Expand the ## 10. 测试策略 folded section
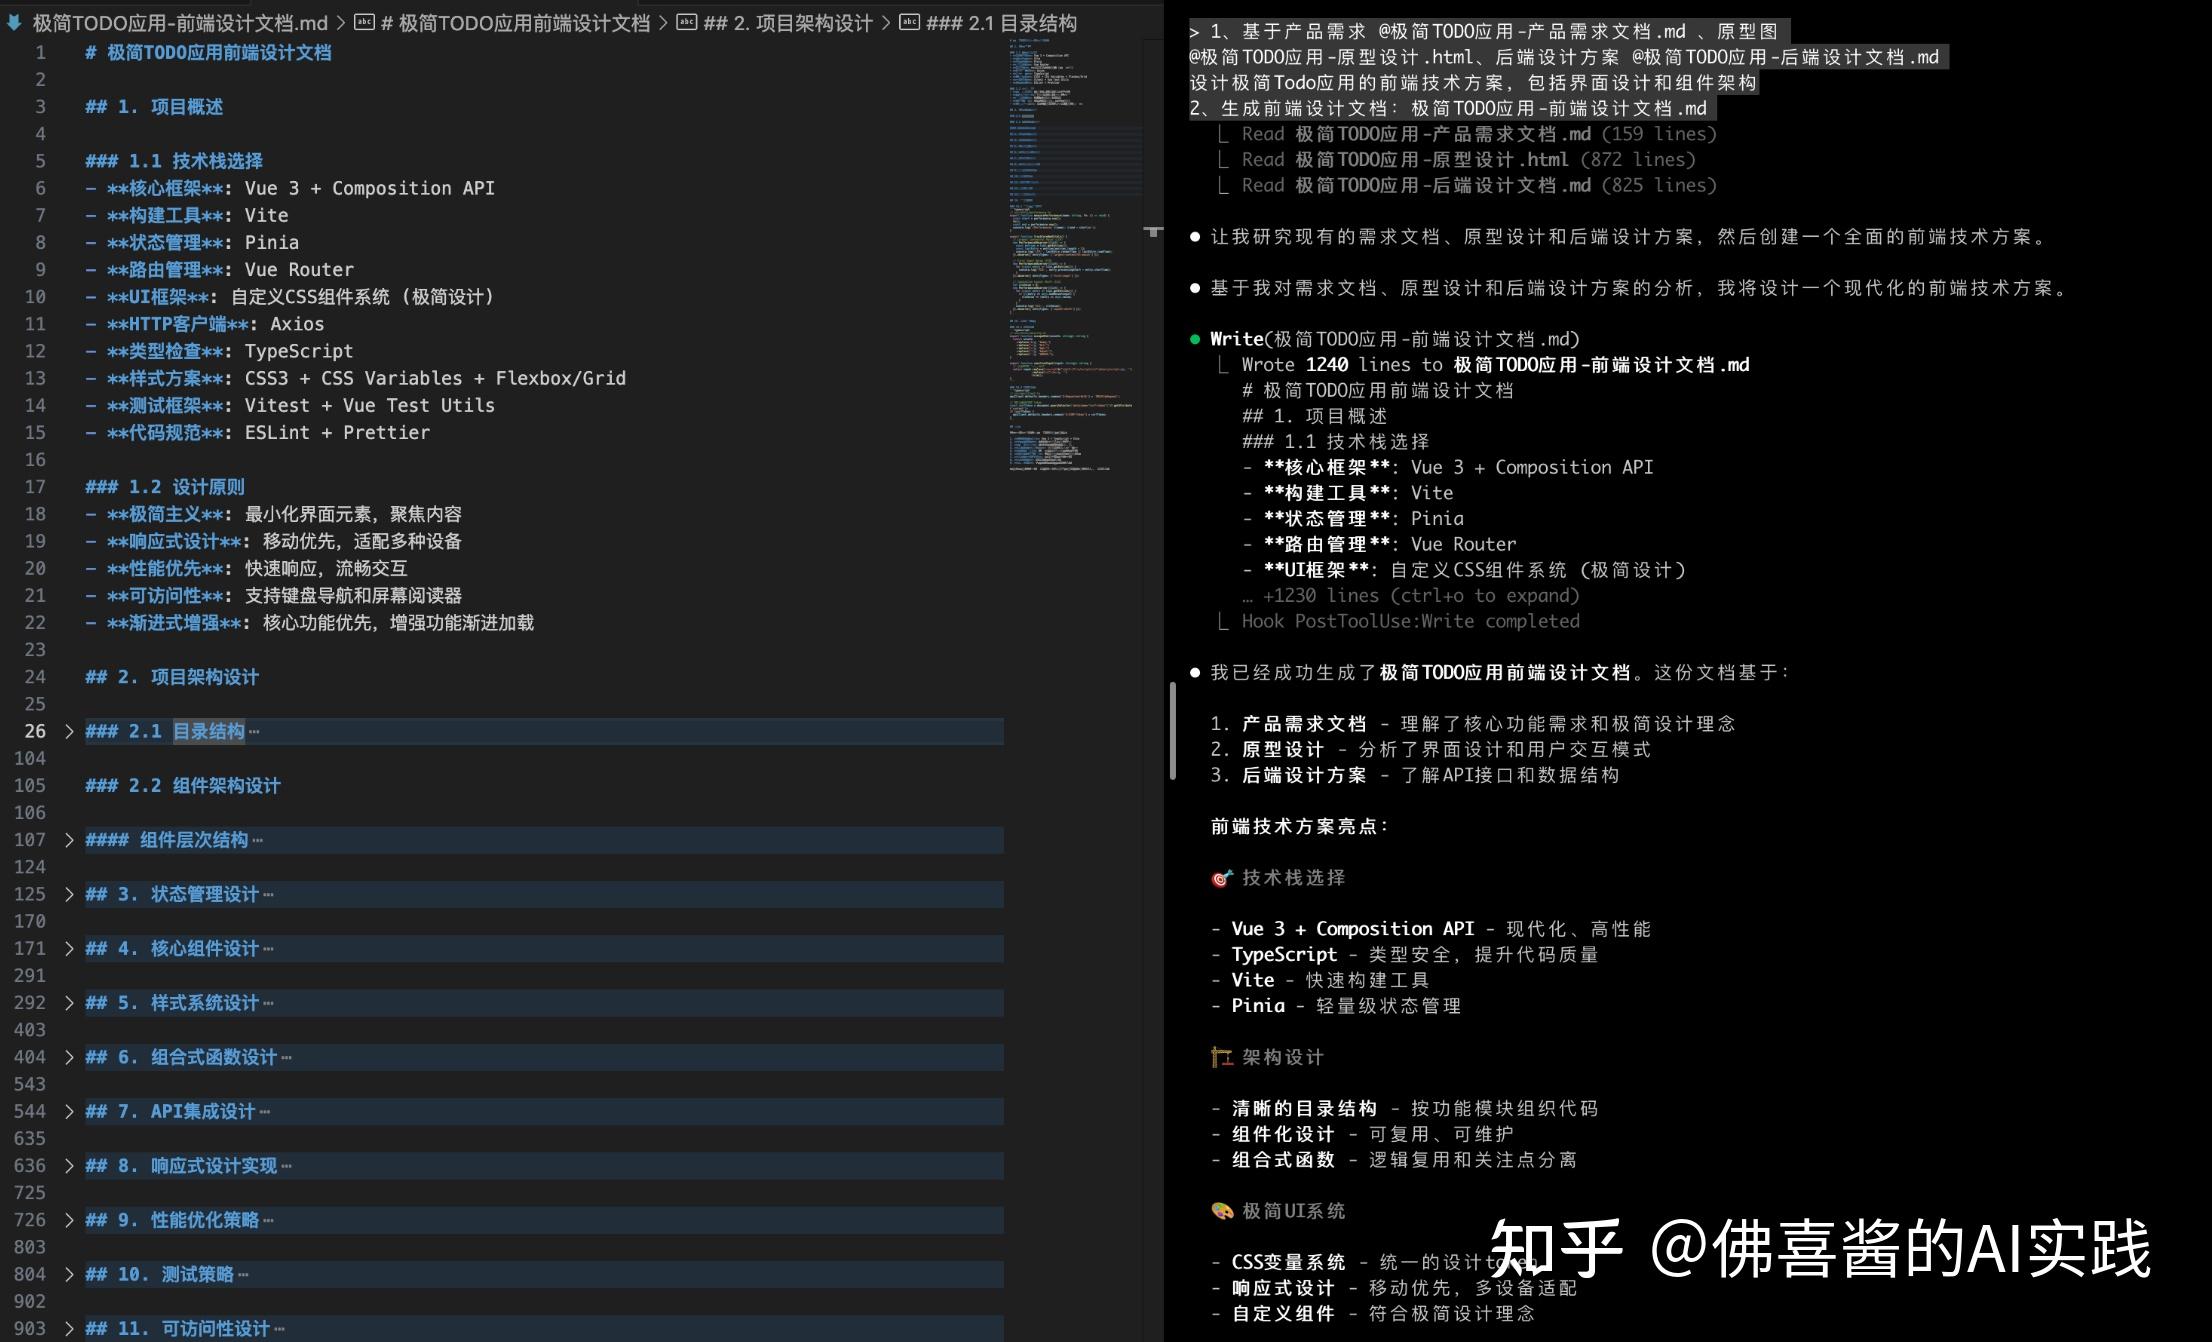Image resolution: width=2212 pixels, height=1342 pixels. (68, 1274)
